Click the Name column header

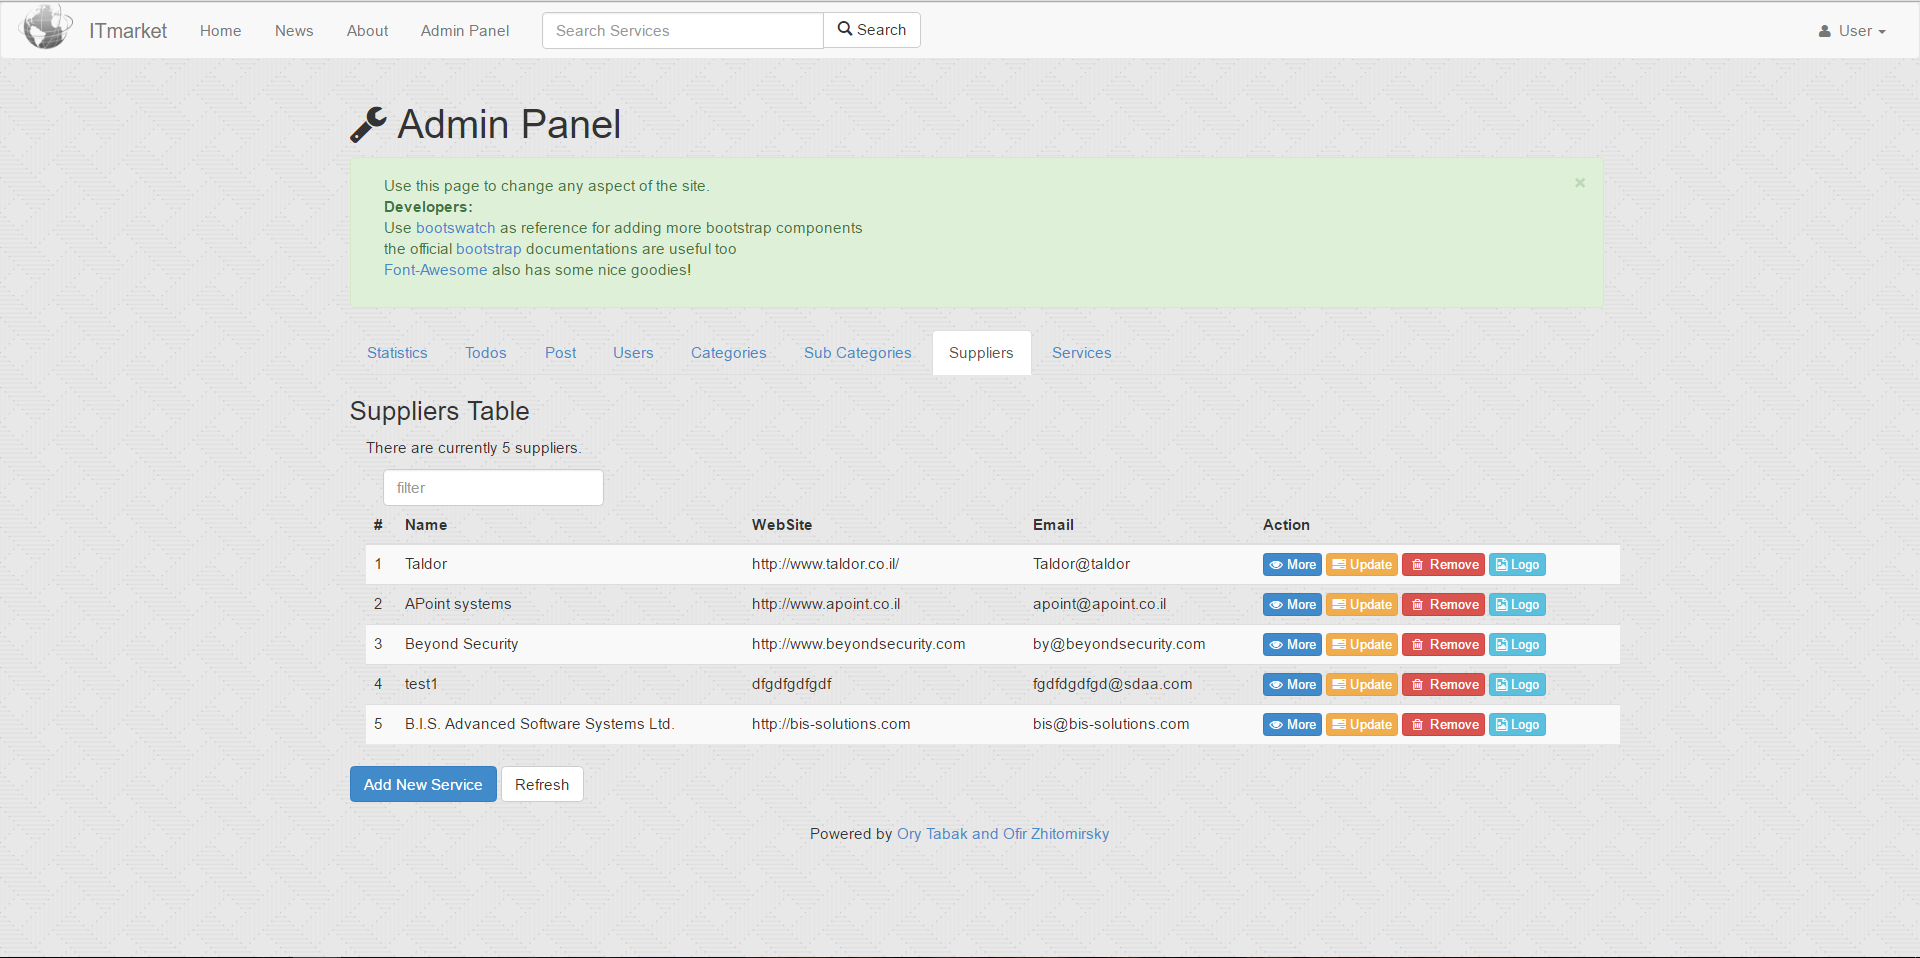(426, 525)
